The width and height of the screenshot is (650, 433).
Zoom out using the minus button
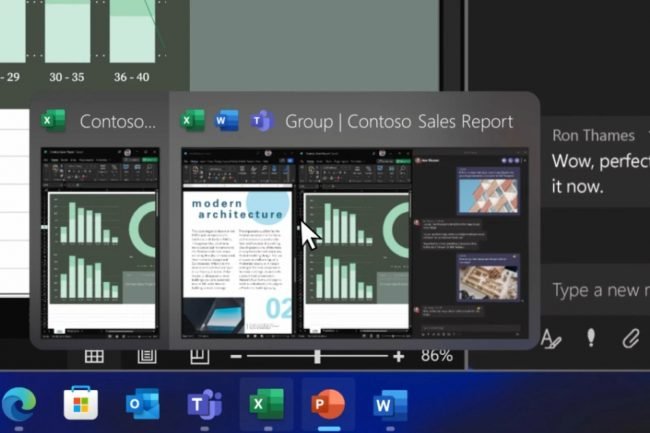click(x=236, y=356)
